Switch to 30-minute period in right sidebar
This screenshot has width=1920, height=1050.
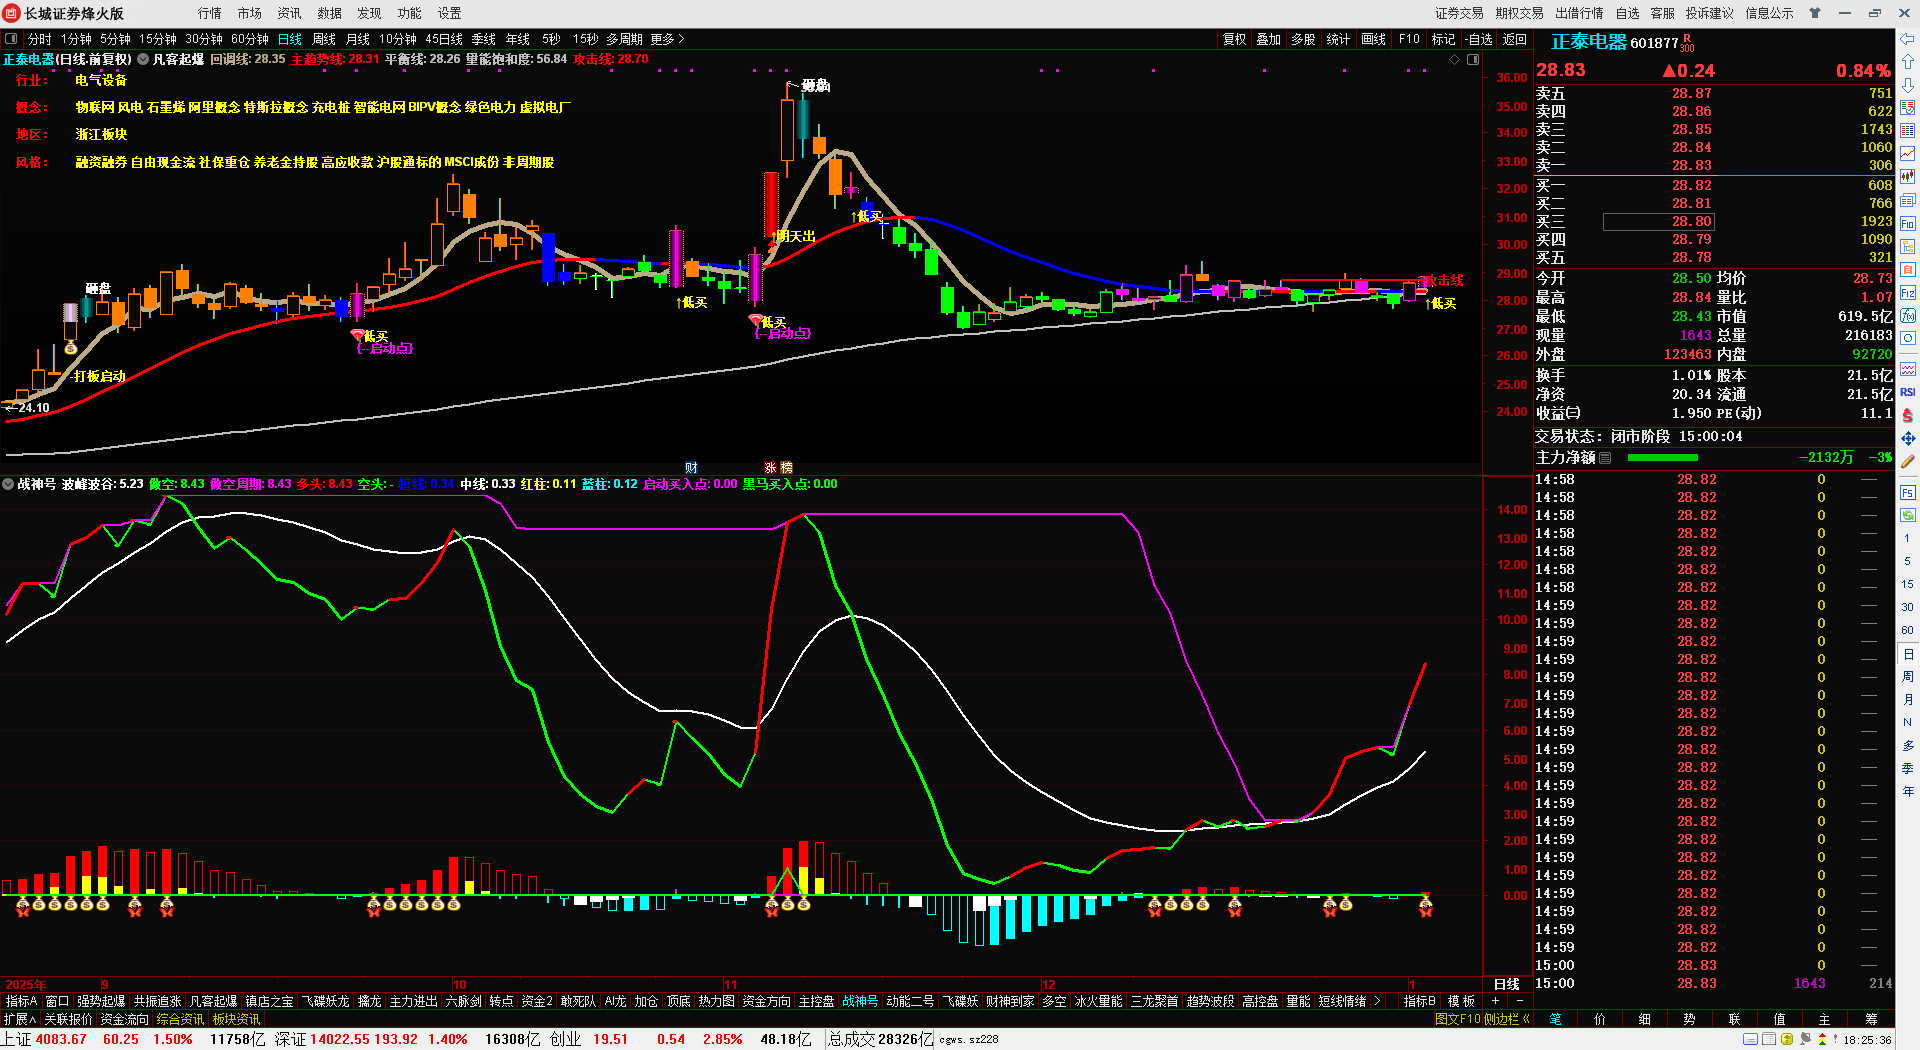click(1907, 607)
